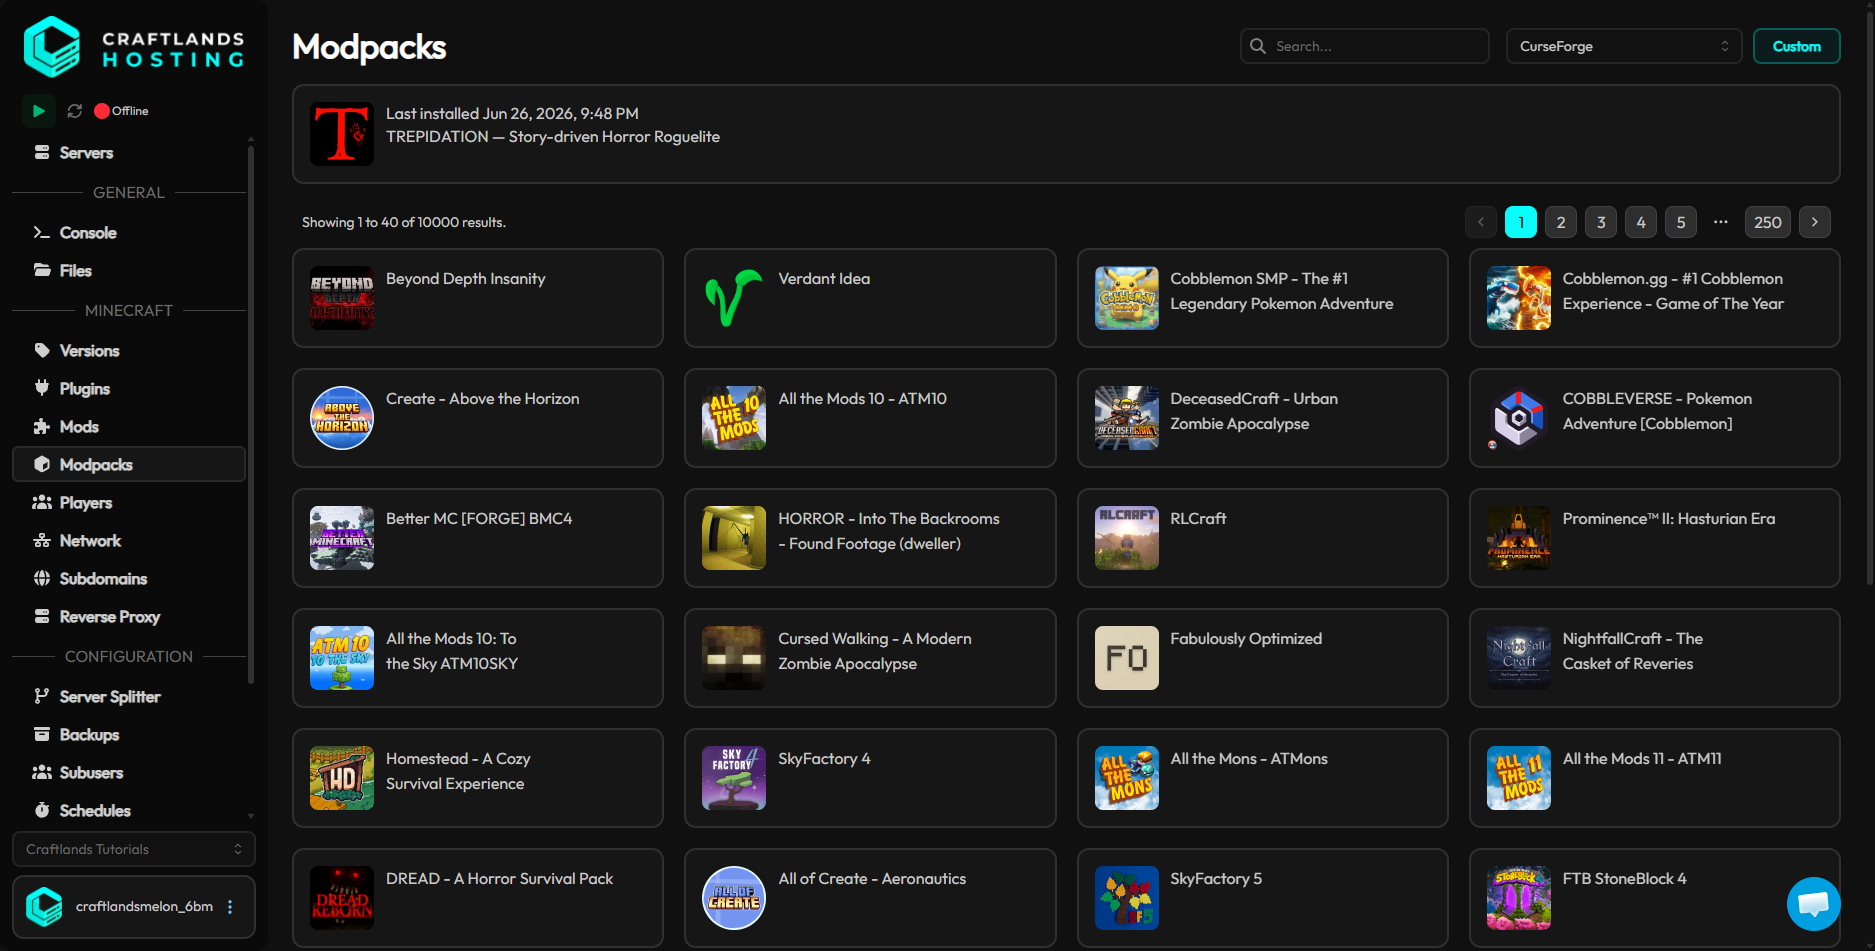
Task: Jump to last page 250
Action: click(1768, 222)
